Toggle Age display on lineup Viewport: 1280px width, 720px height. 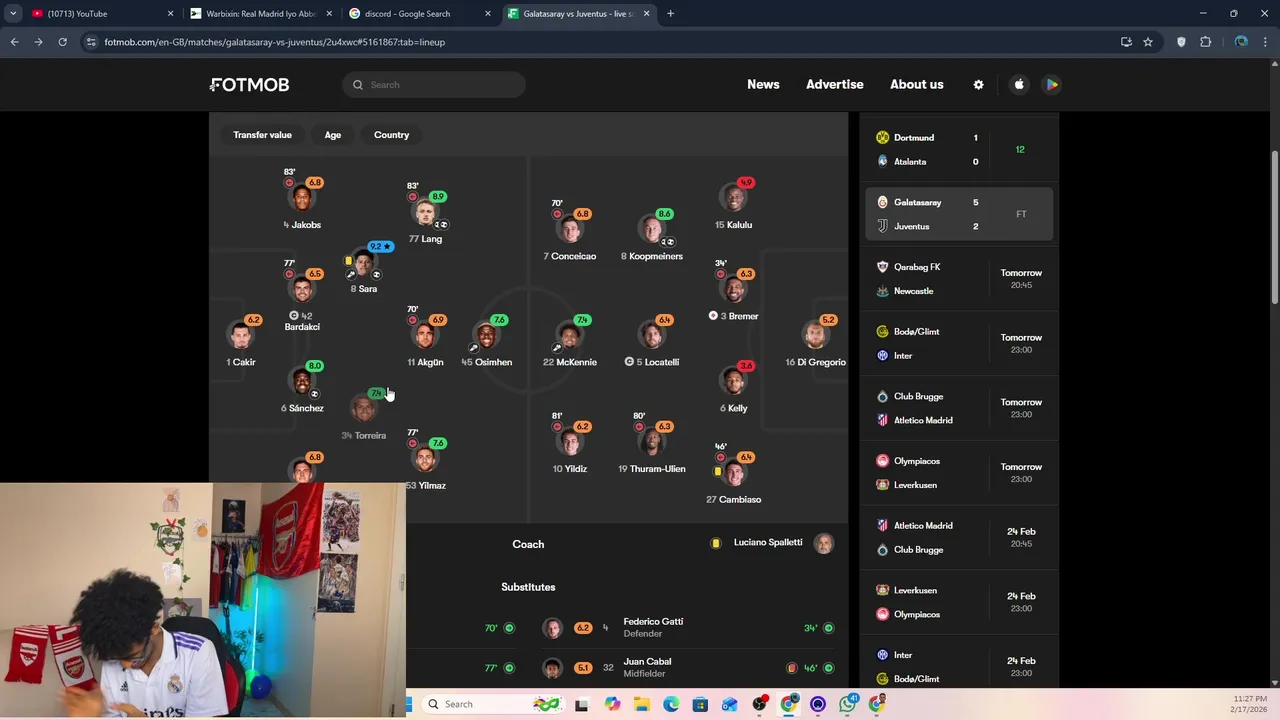pyautogui.click(x=332, y=135)
